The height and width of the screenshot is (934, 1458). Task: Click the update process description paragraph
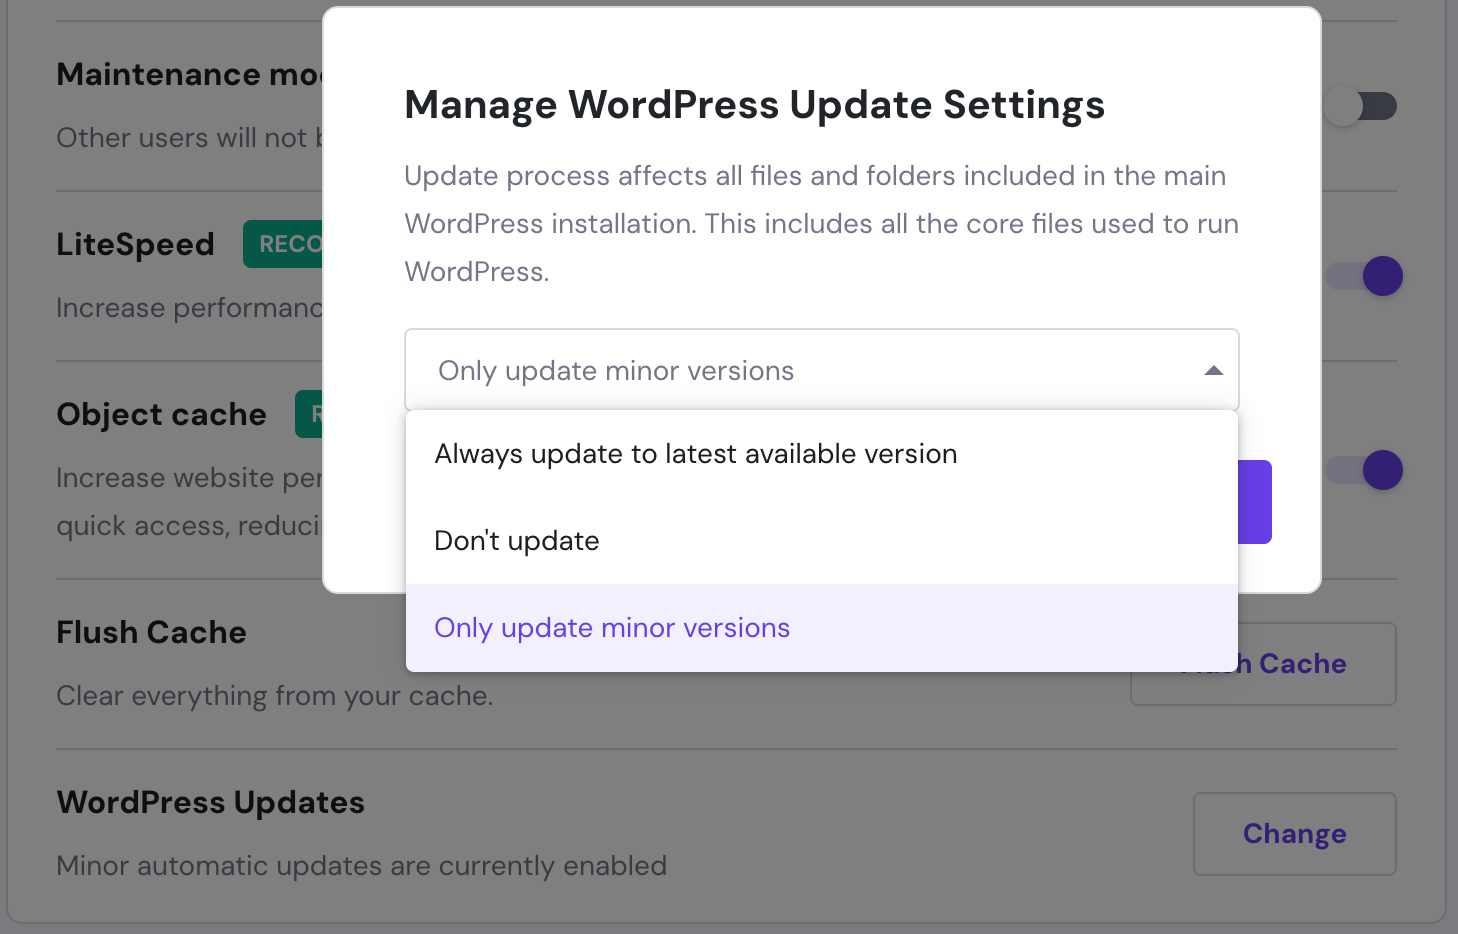pyautogui.click(x=820, y=223)
